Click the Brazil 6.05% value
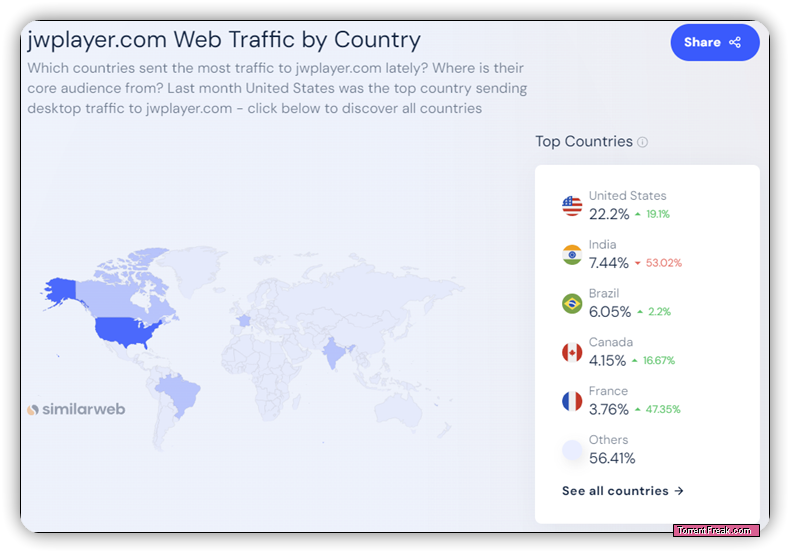The height and width of the screenshot is (553, 790). coord(610,312)
